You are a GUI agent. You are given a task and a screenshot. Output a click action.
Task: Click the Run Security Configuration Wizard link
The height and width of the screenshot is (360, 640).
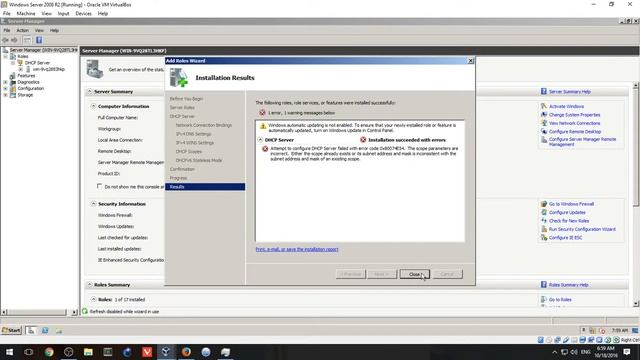tap(582, 229)
